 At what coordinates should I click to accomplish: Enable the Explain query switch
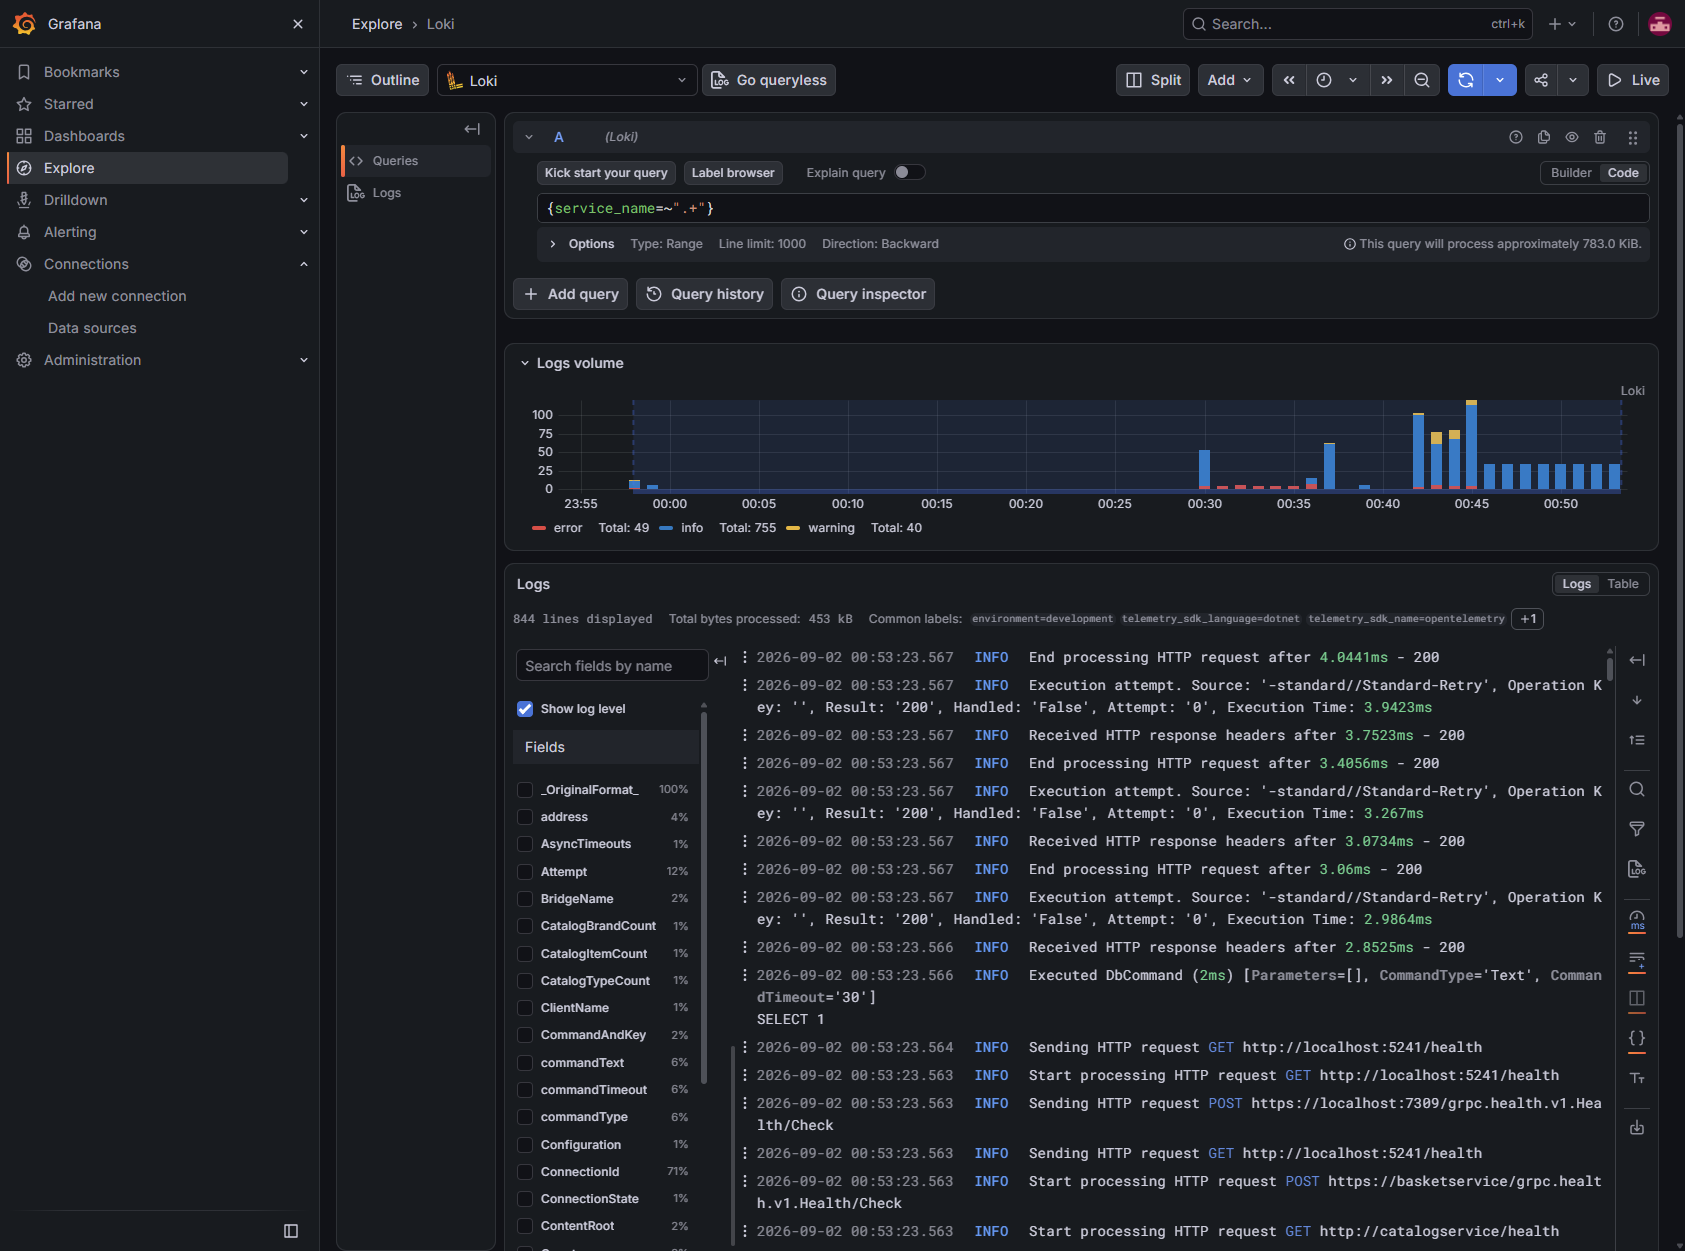point(909,172)
